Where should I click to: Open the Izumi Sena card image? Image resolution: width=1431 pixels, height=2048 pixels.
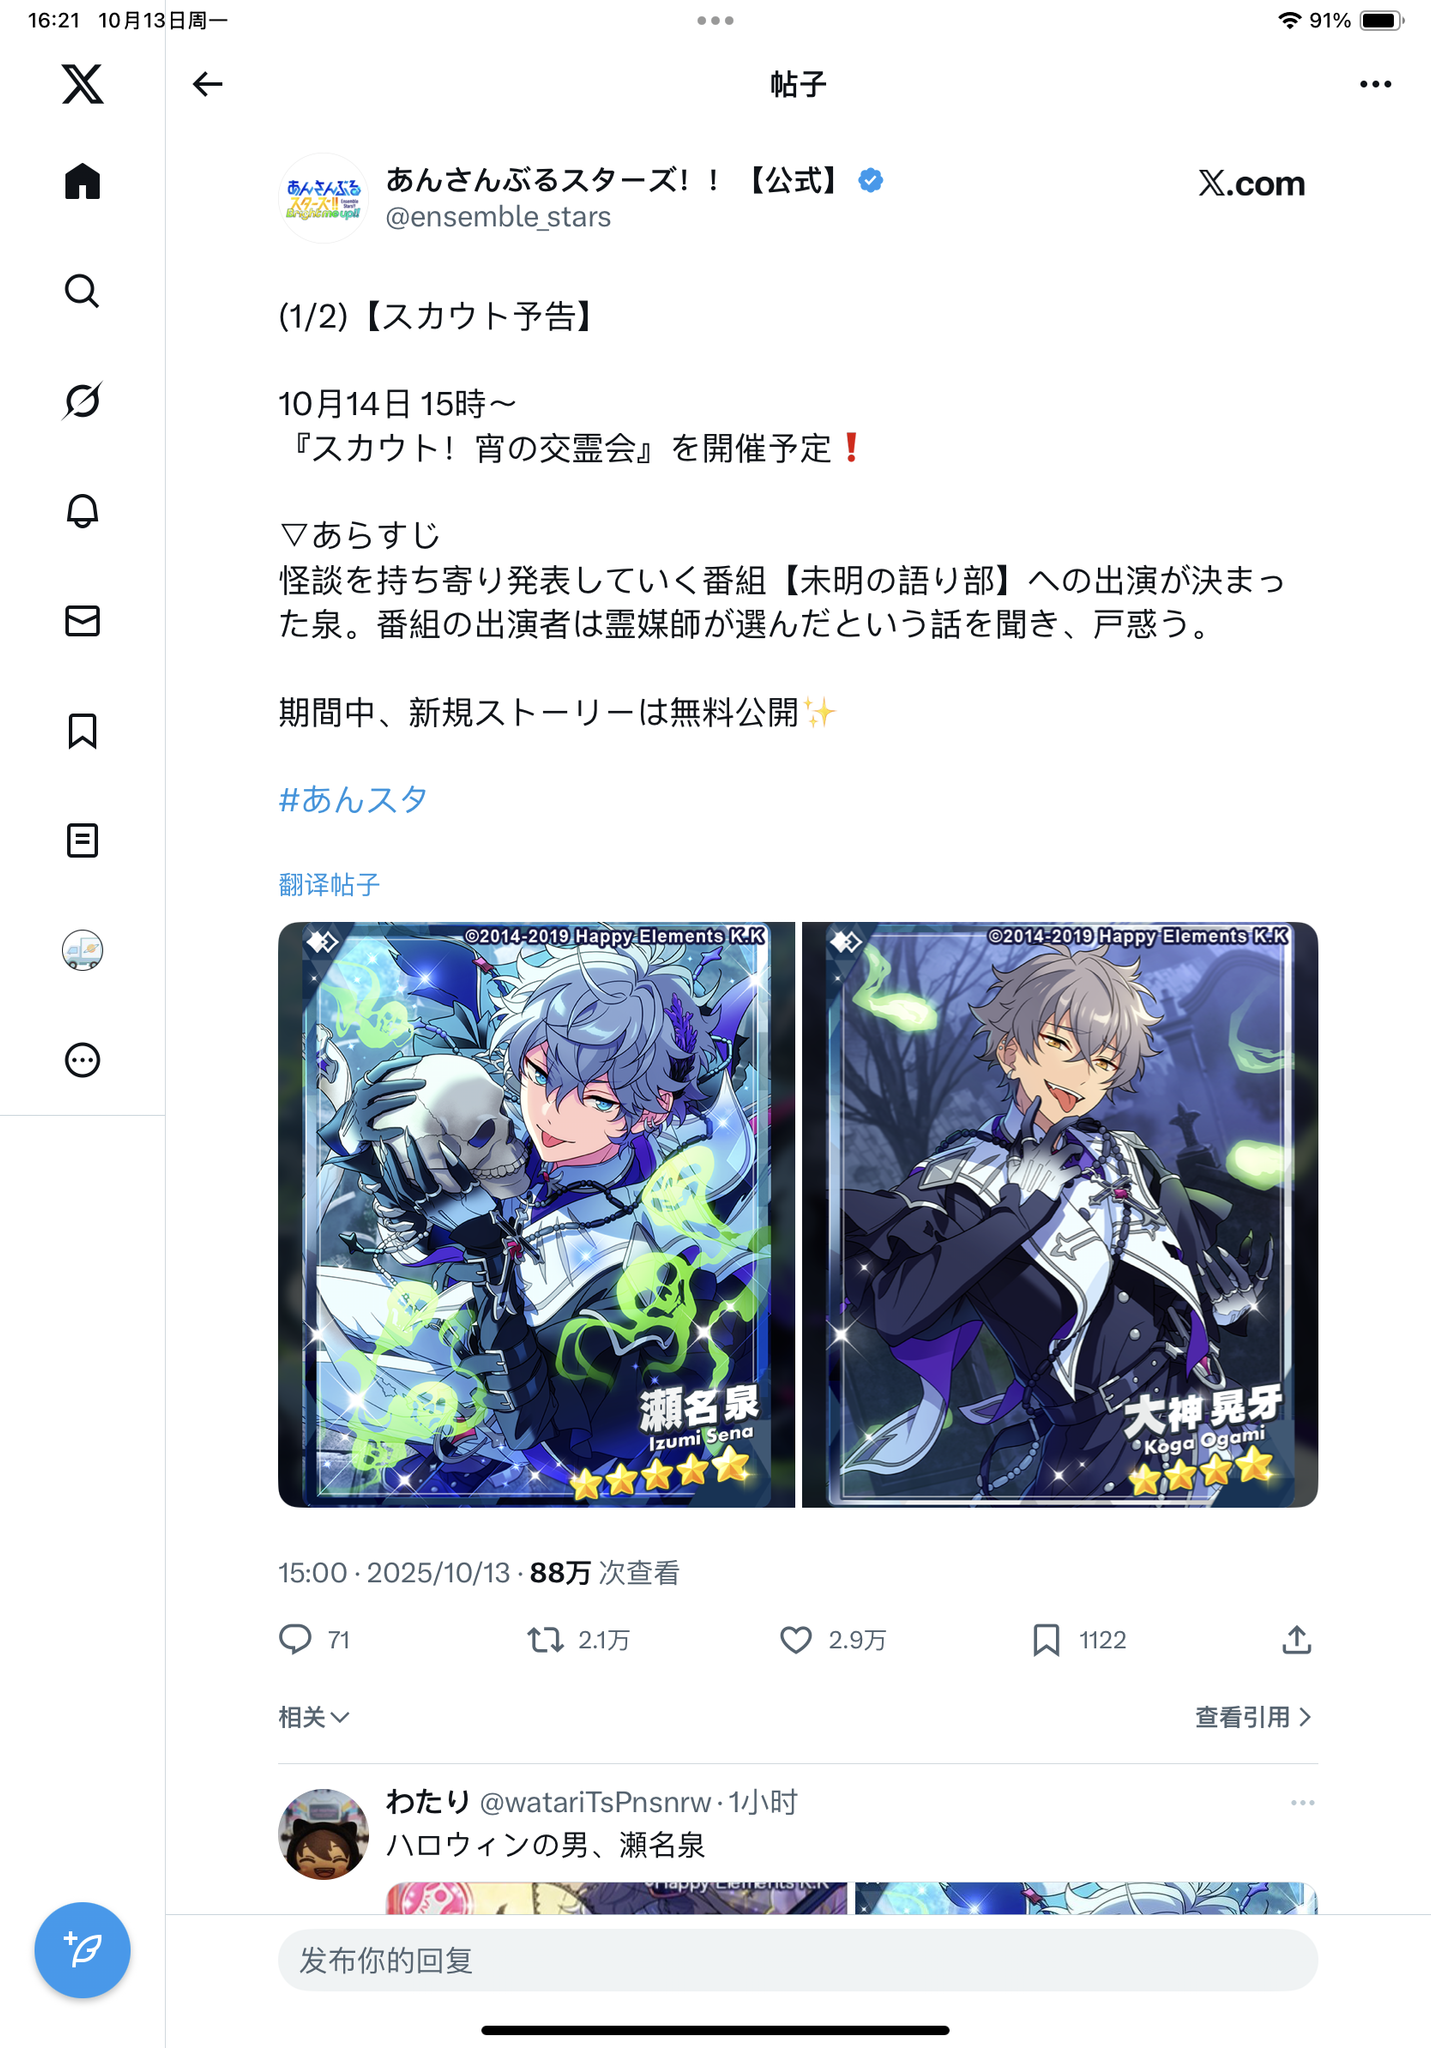click(x=536, y=1214)
